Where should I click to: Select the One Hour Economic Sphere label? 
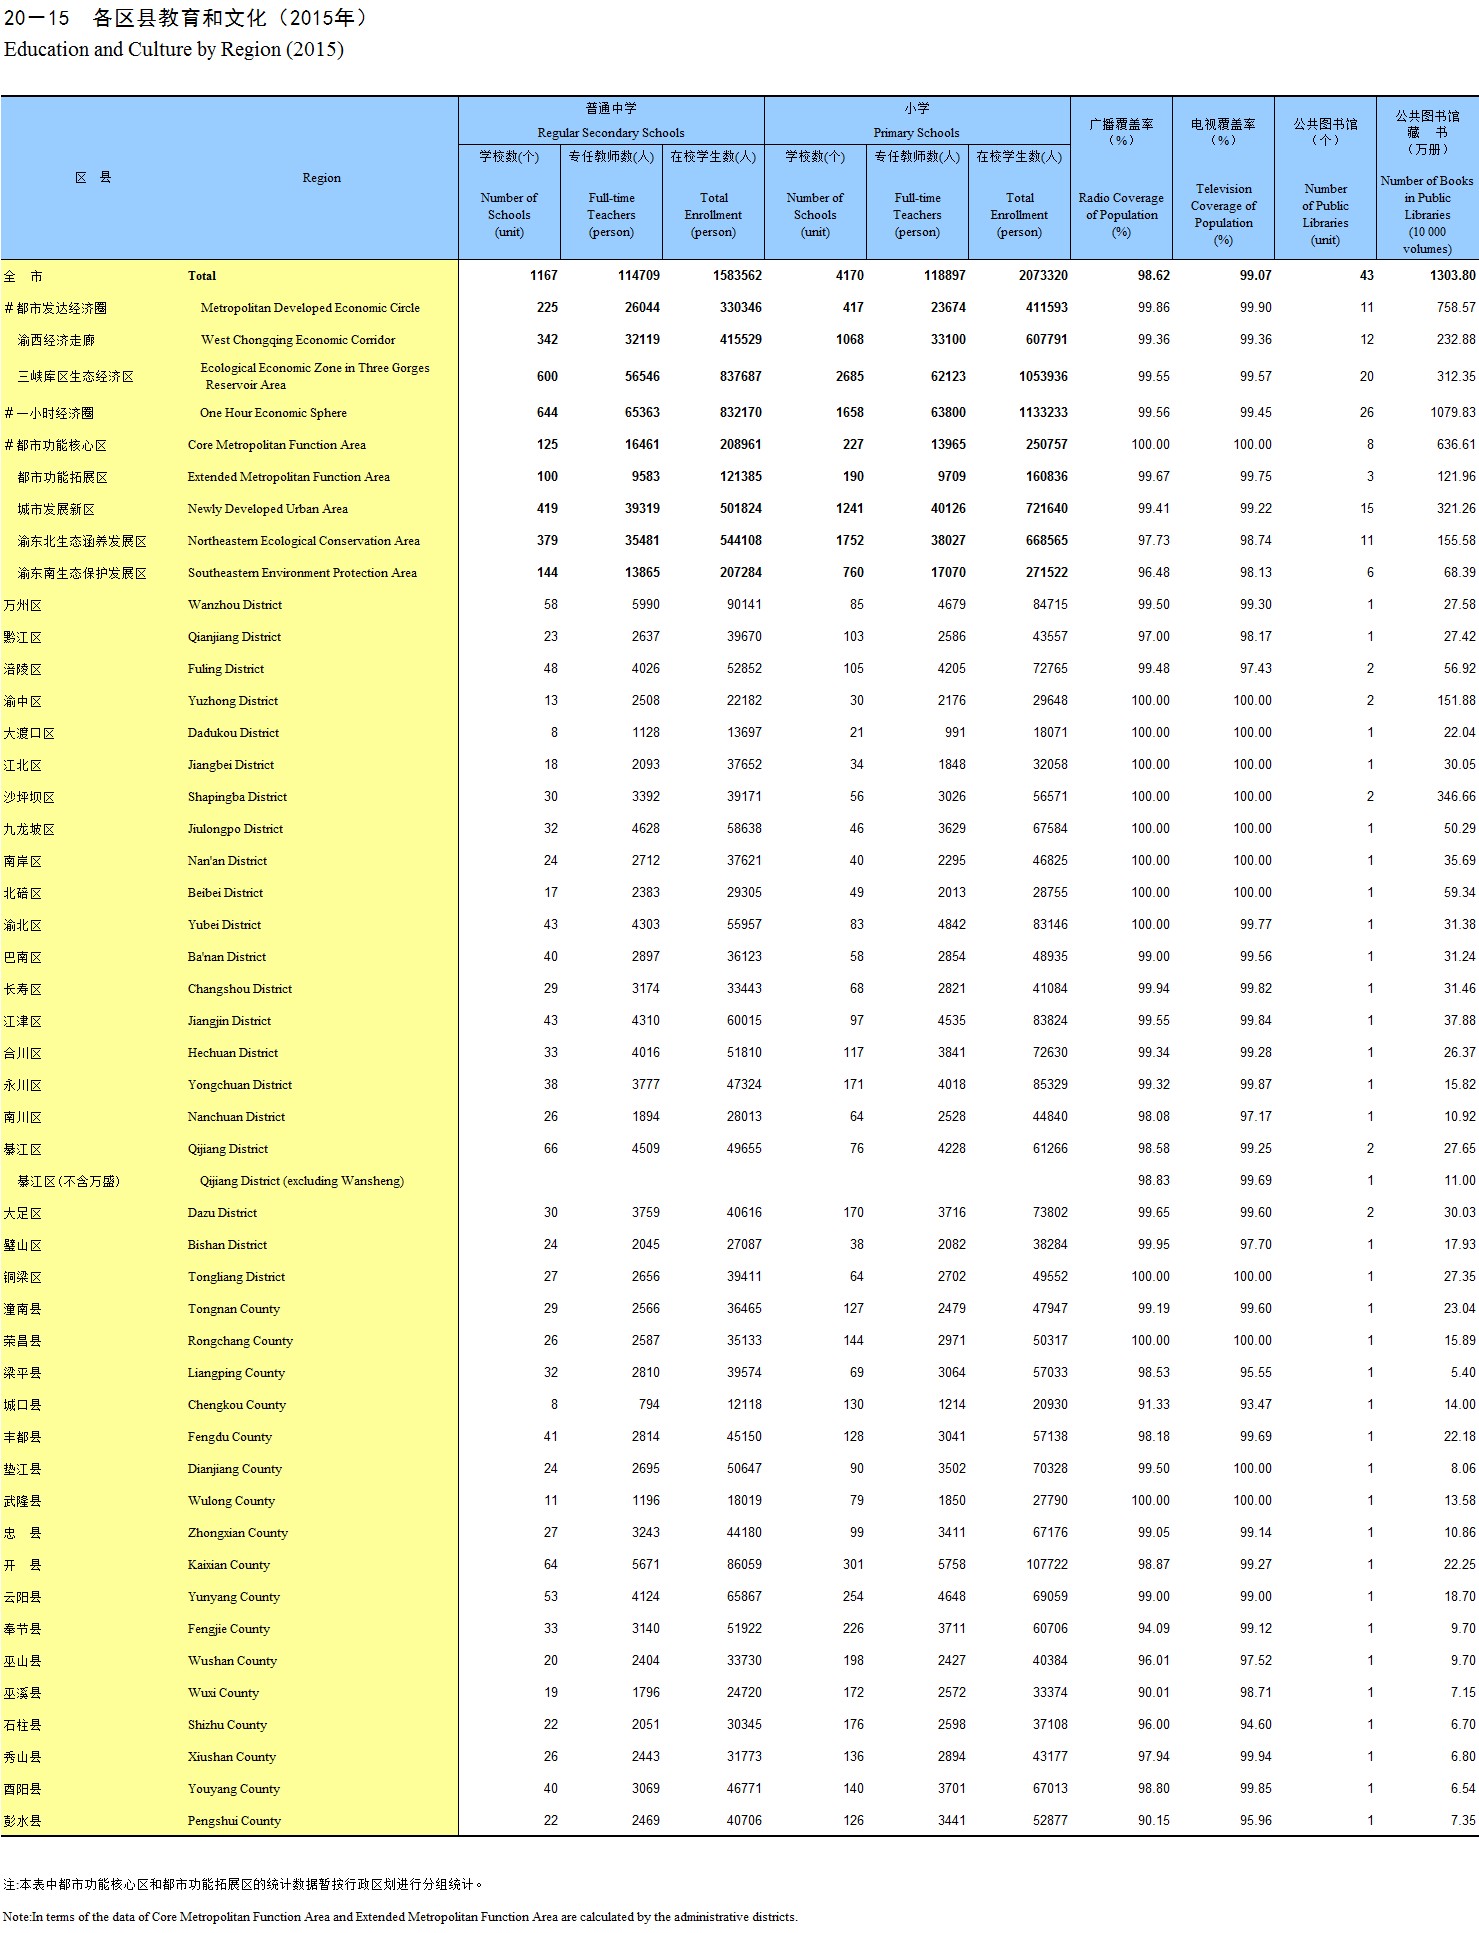click(x=273, y=413)
